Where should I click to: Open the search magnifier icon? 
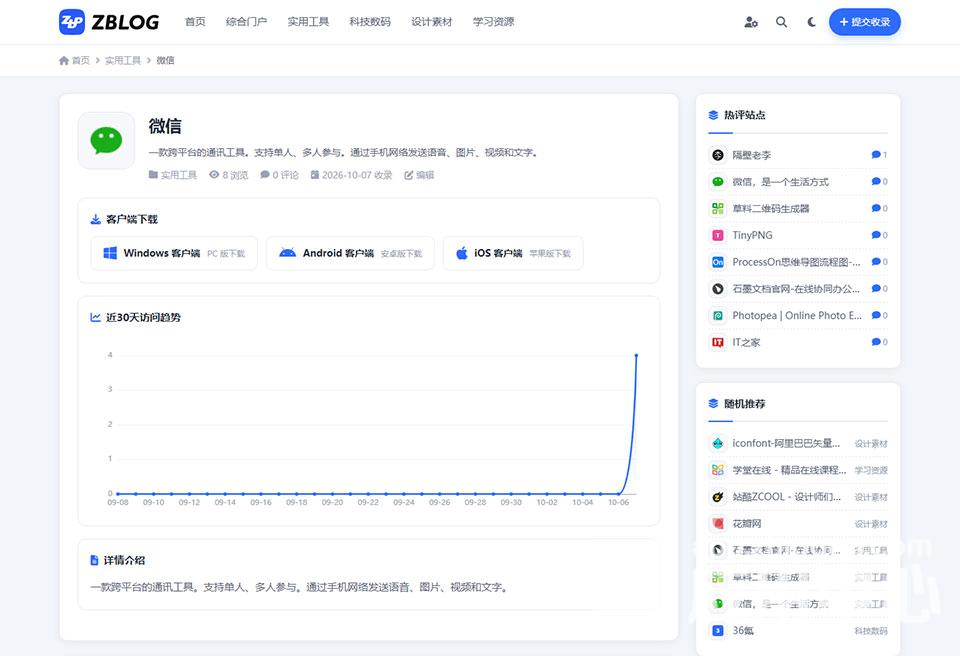[781, 22]
